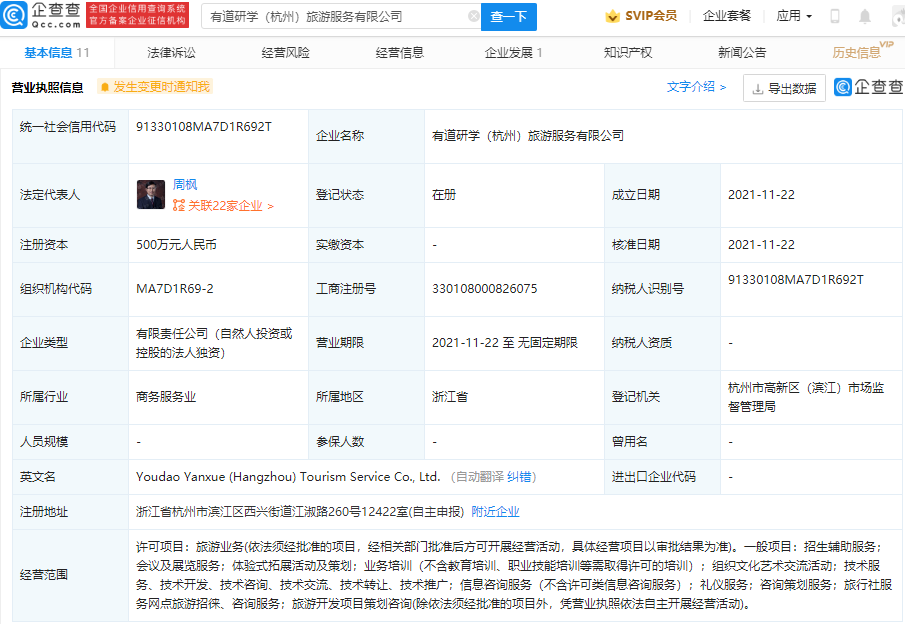Screen dimensions: 905x624
Task: Open the 知识产权 tab
Action: click(628, 53)
